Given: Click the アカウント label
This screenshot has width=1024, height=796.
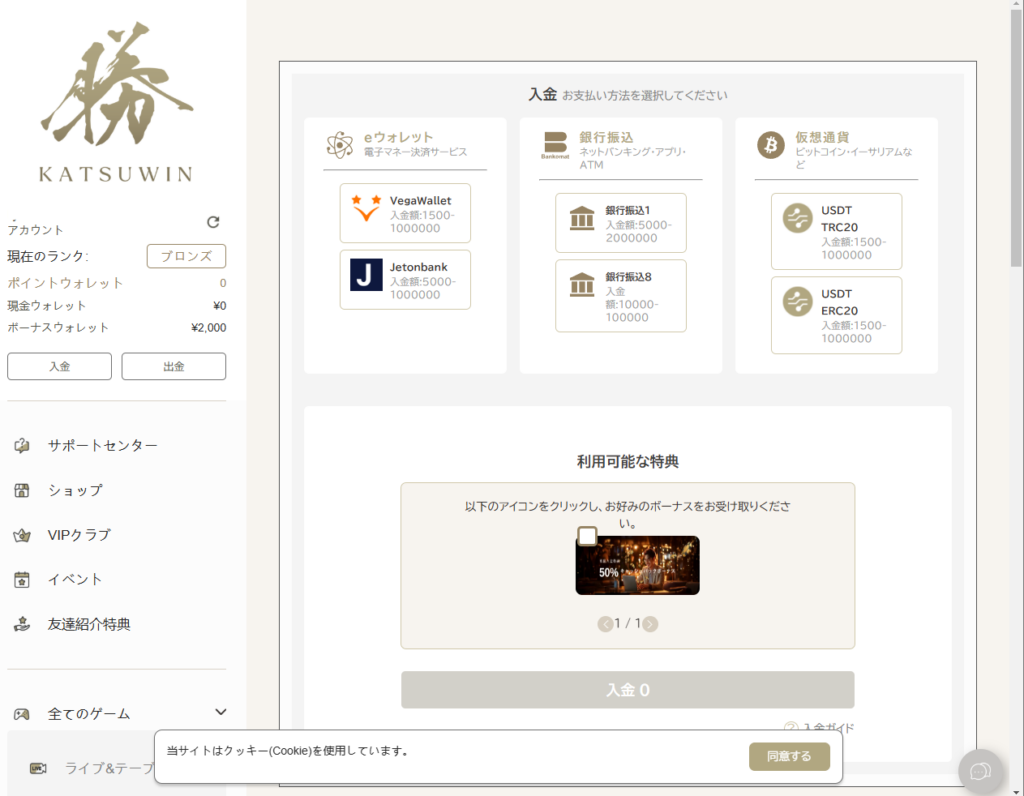Looking at the screenshot, I should click(x=35, y=230).
